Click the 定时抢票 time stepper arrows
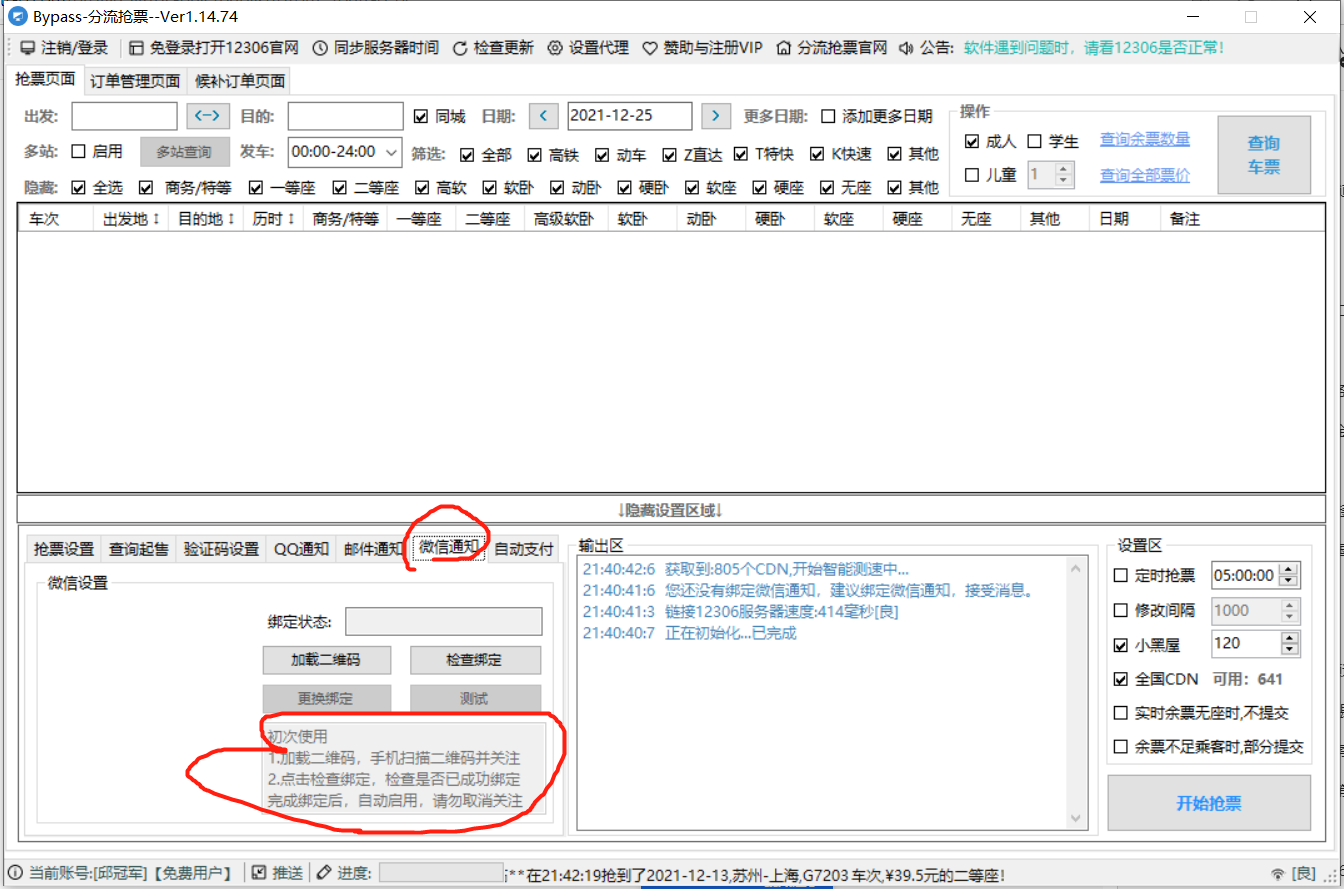 (1289, 575)
